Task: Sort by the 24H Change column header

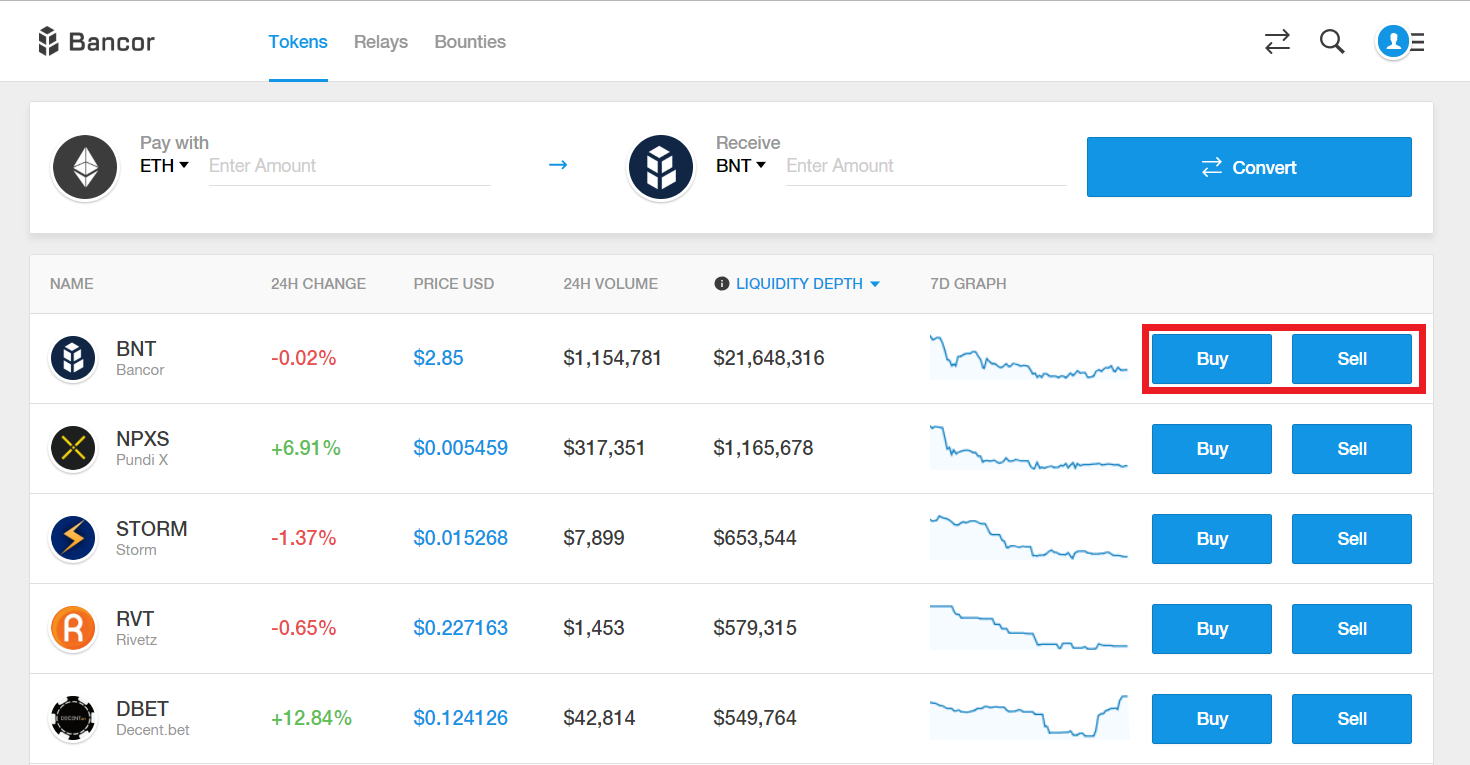Action: (x=318, y=284)
